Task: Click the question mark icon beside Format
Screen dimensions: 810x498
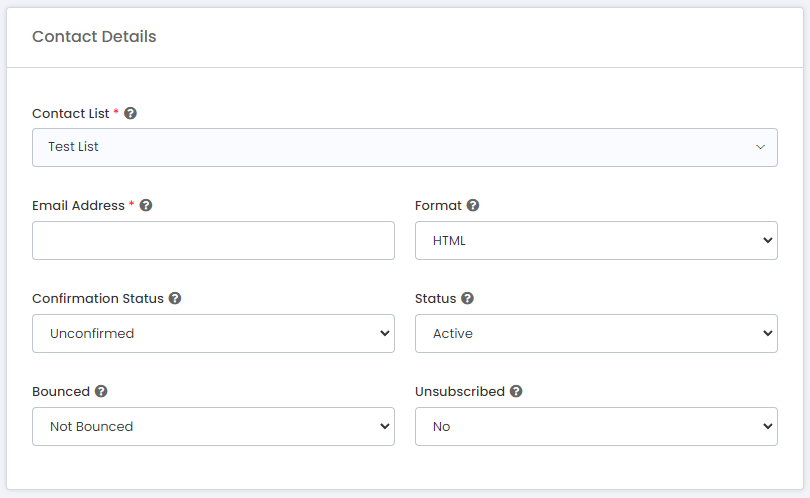Action: pyautogui.click(x=473, y=205)
